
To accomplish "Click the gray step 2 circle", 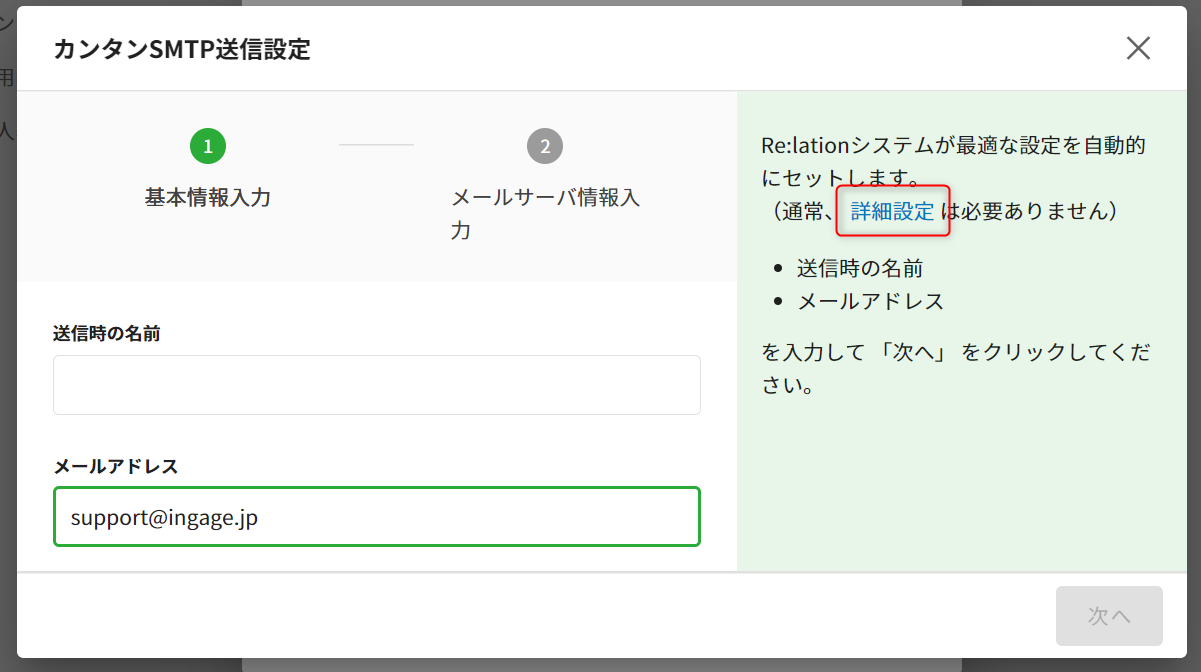I will click(x=545, y=146).
